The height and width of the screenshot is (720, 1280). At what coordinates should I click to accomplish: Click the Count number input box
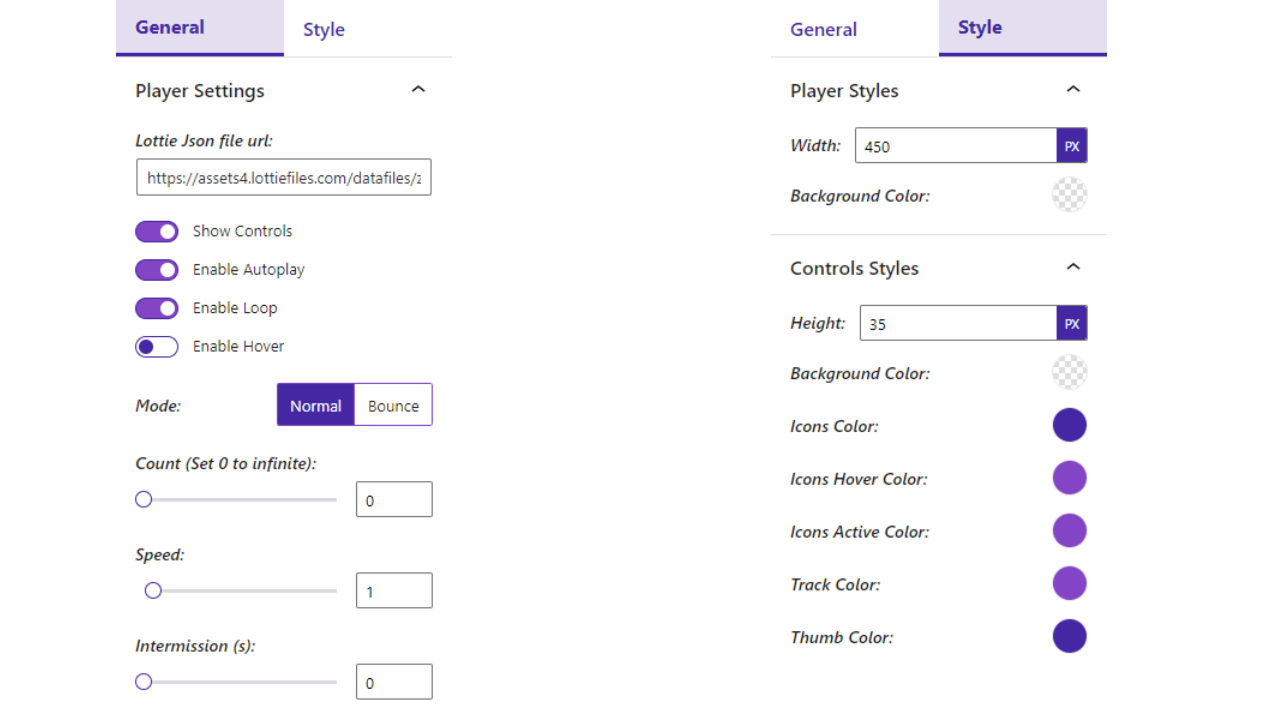point(394,500)
